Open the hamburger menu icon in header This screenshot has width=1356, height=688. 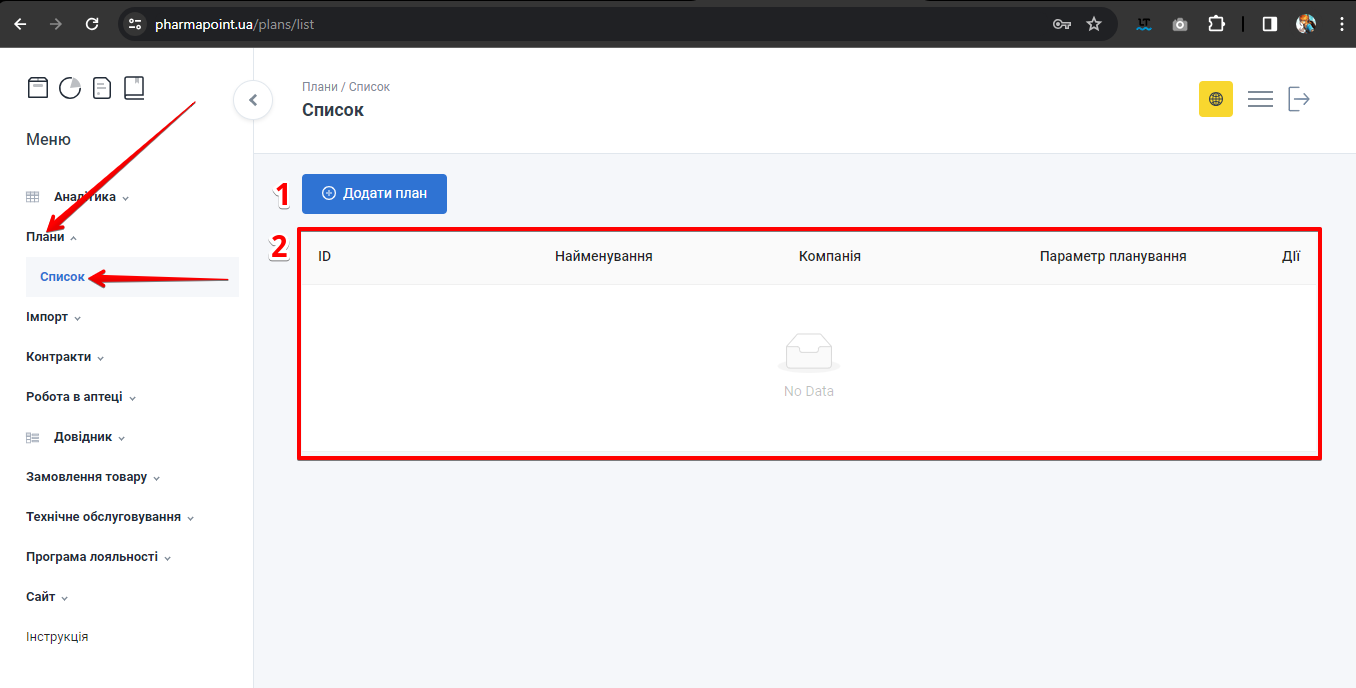point(1260,99)
